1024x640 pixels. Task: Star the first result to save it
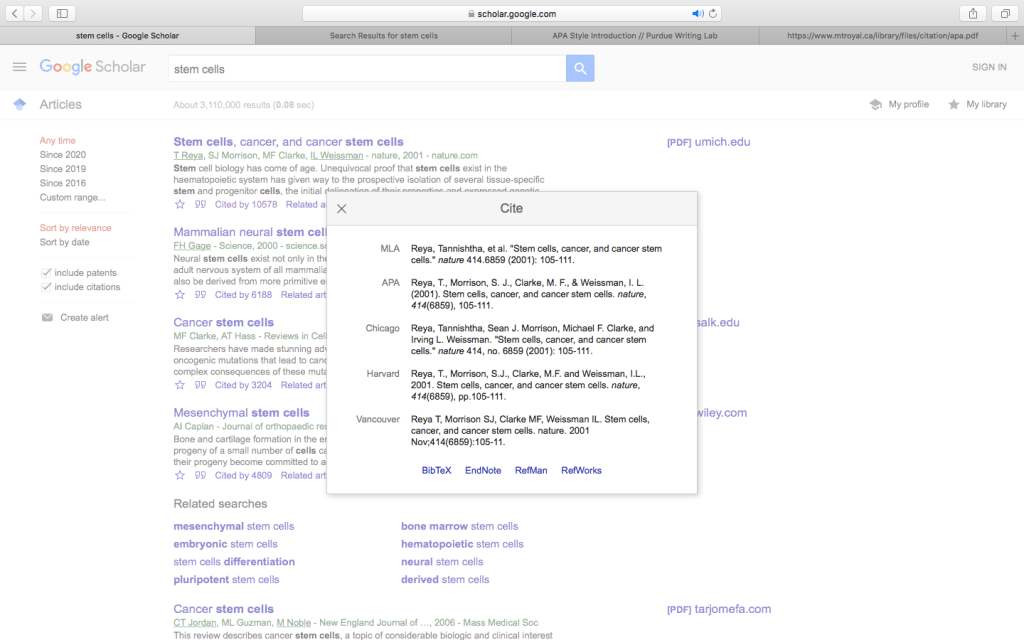(180, 204)
